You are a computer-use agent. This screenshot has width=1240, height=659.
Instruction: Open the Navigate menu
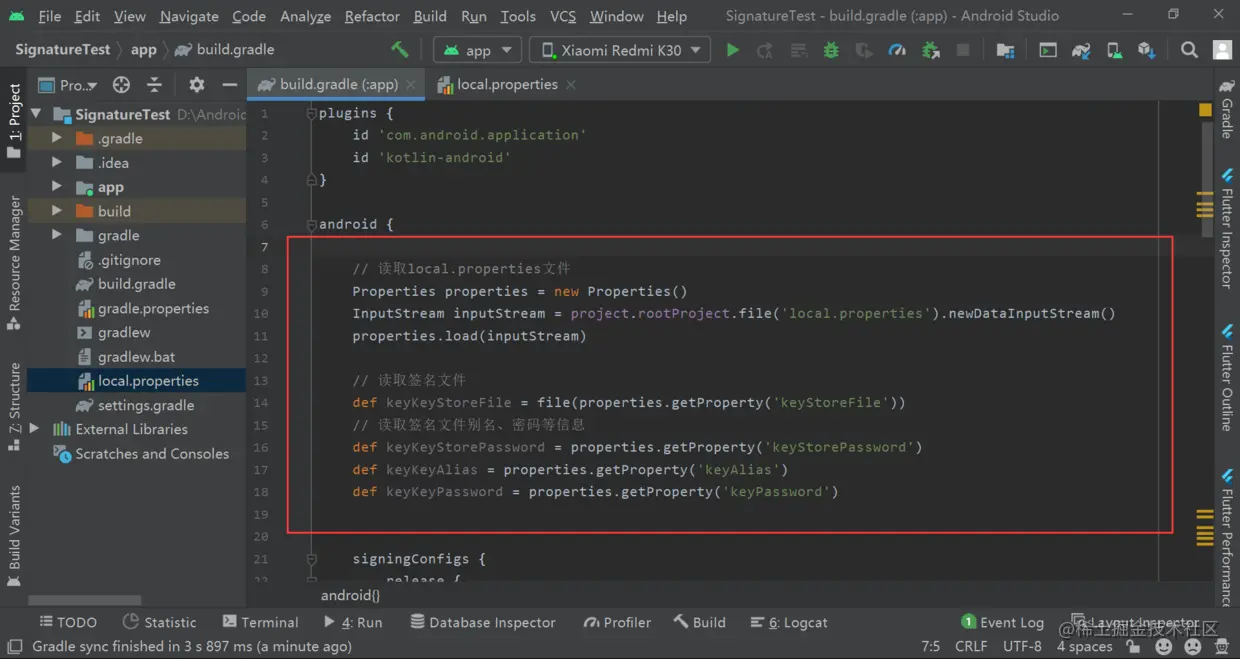pos(189,16)
